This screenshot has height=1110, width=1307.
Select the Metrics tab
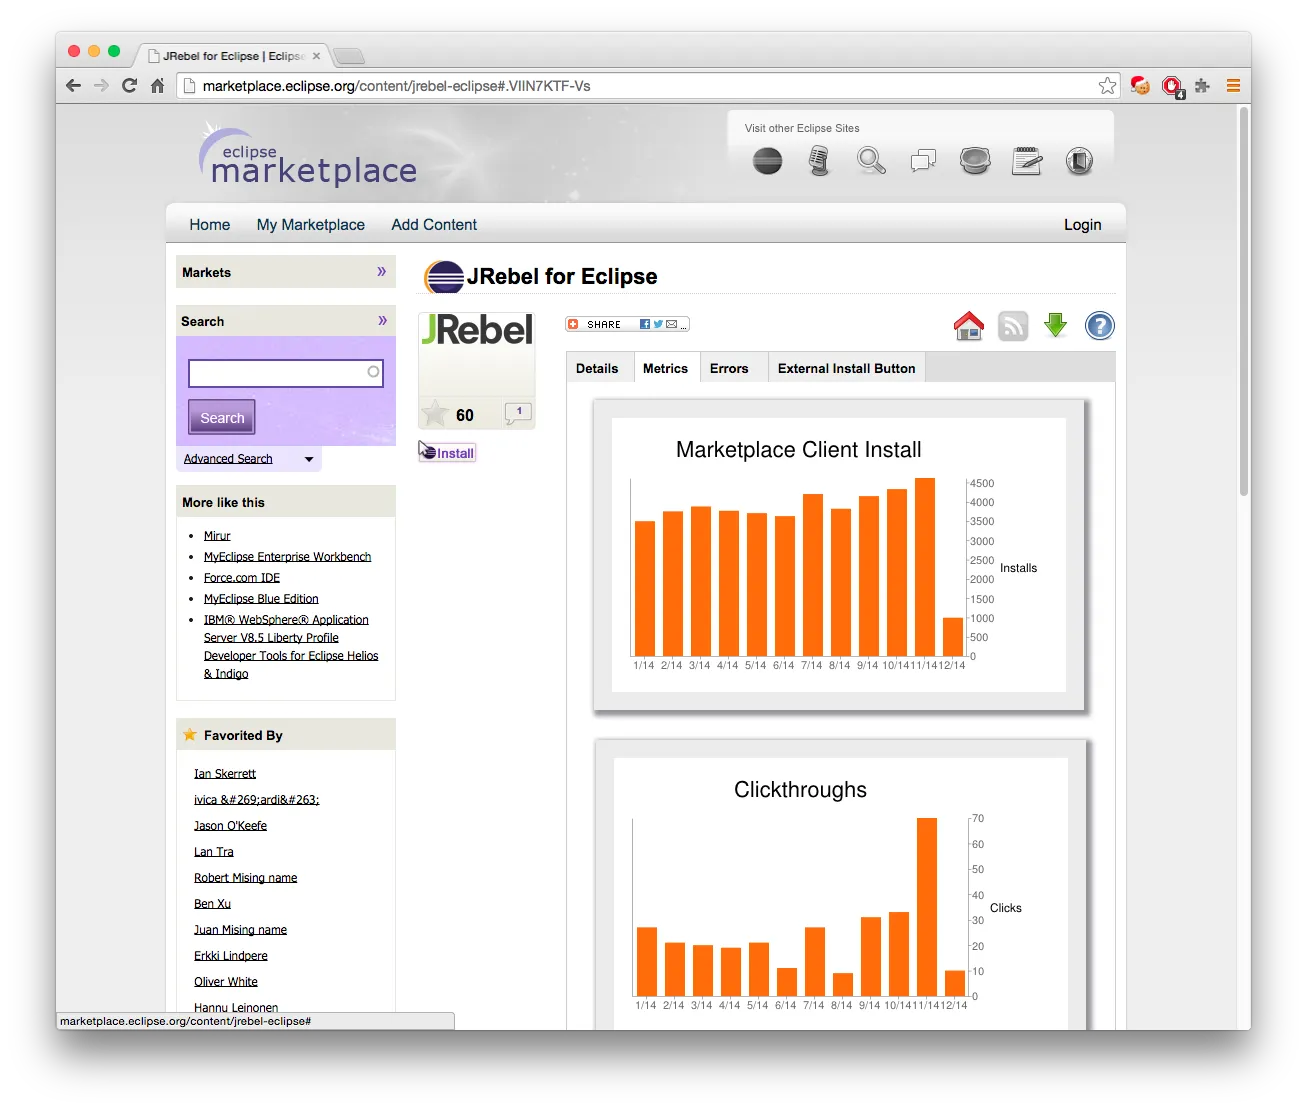(665, 368)
